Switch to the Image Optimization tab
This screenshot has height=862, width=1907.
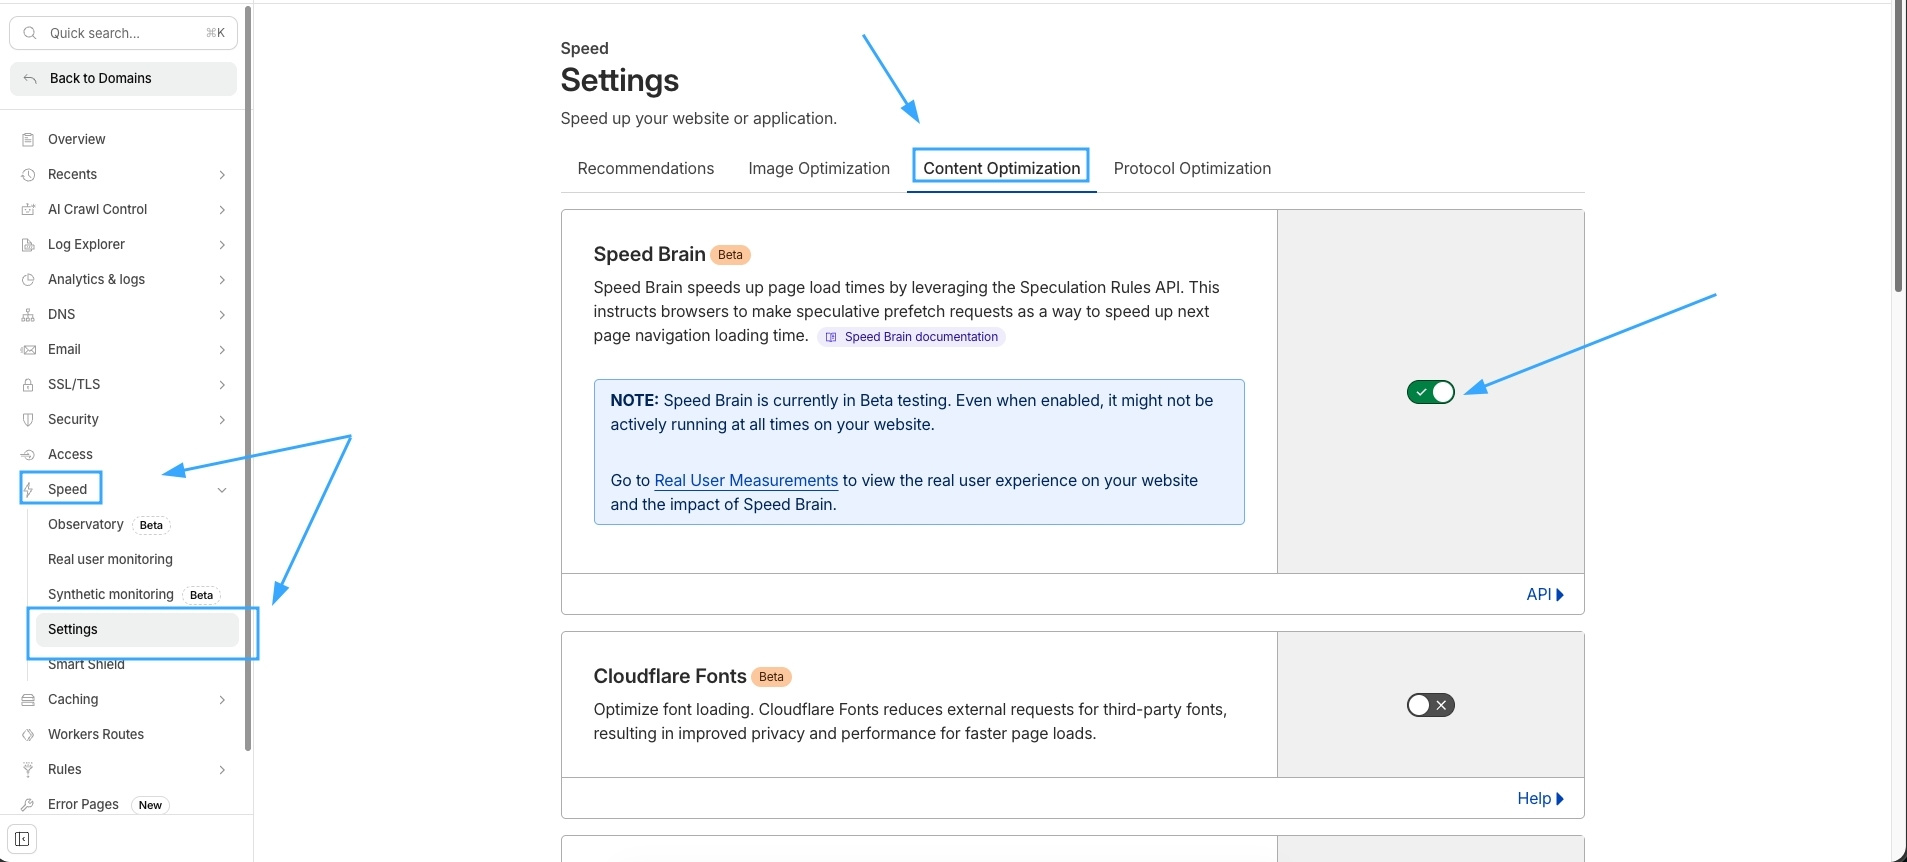tap(819, 169)
